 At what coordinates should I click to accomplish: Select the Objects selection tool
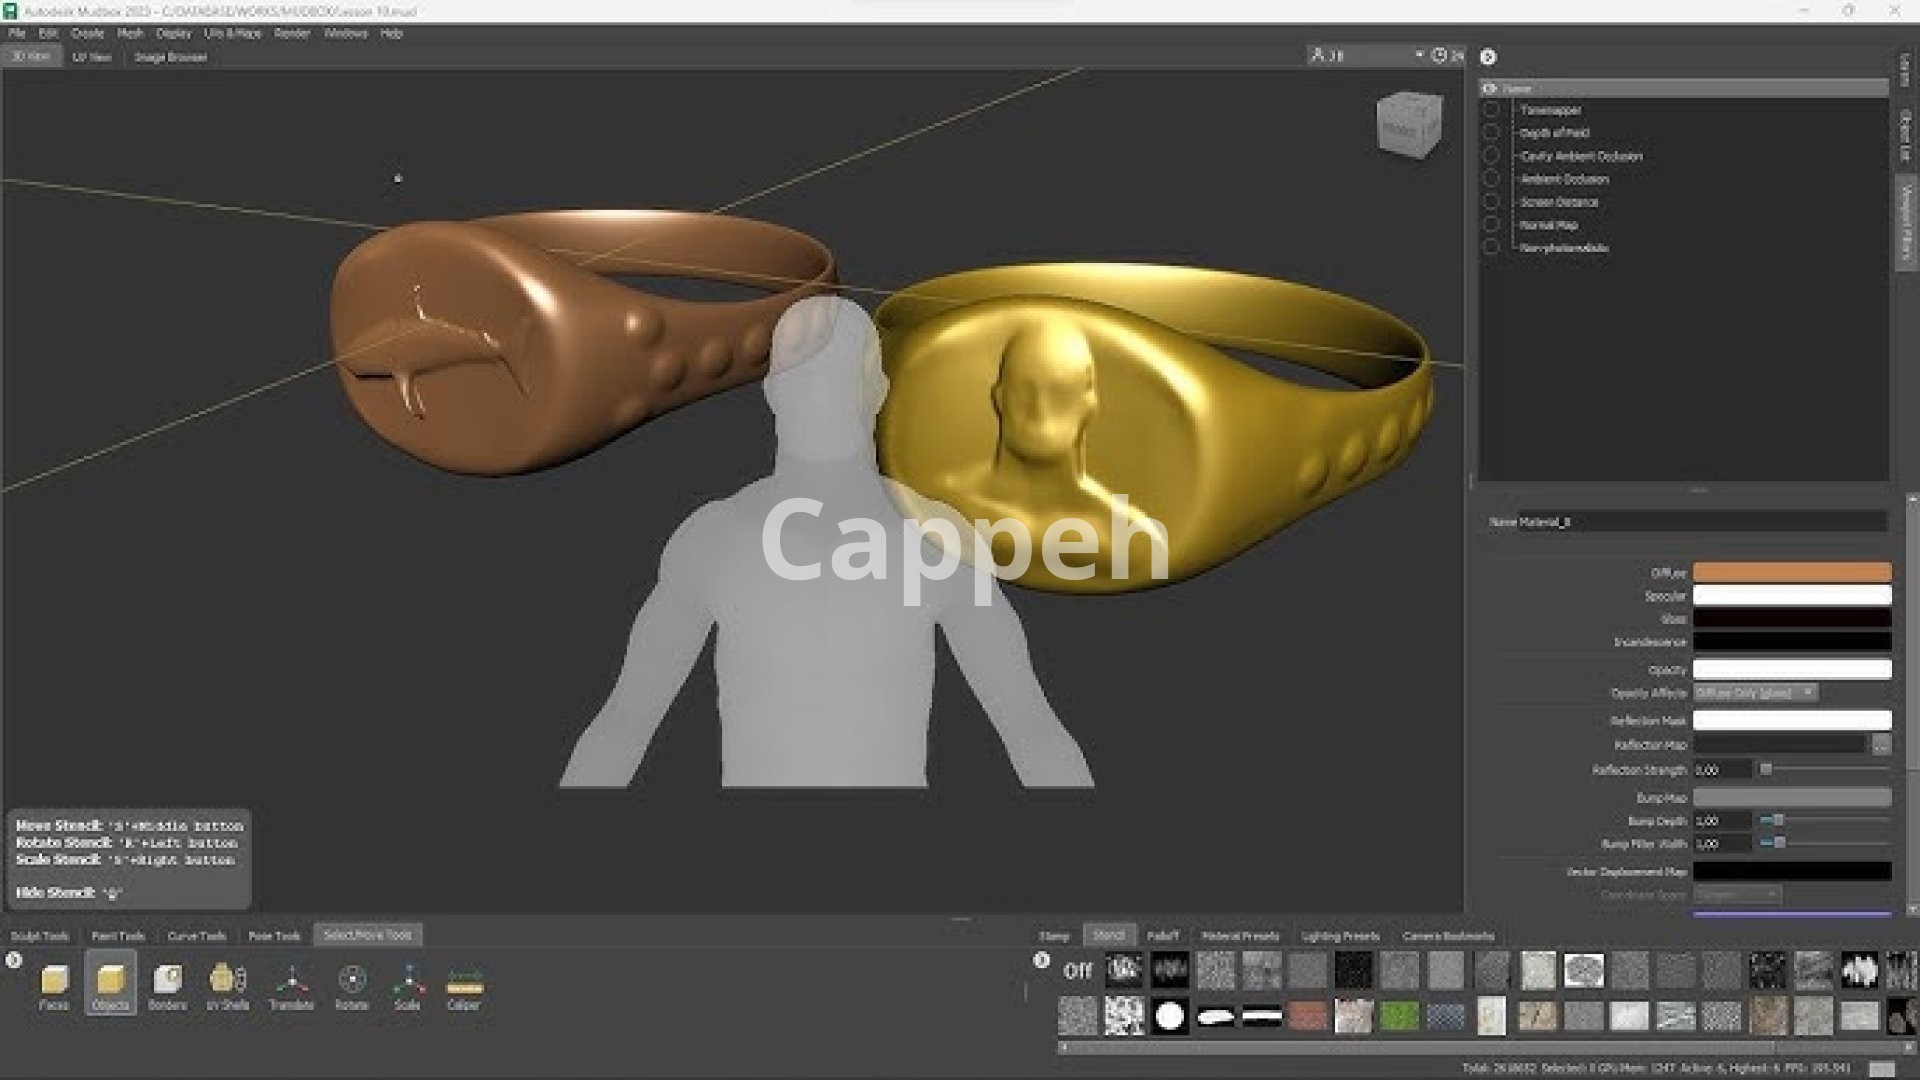point(110,985)
